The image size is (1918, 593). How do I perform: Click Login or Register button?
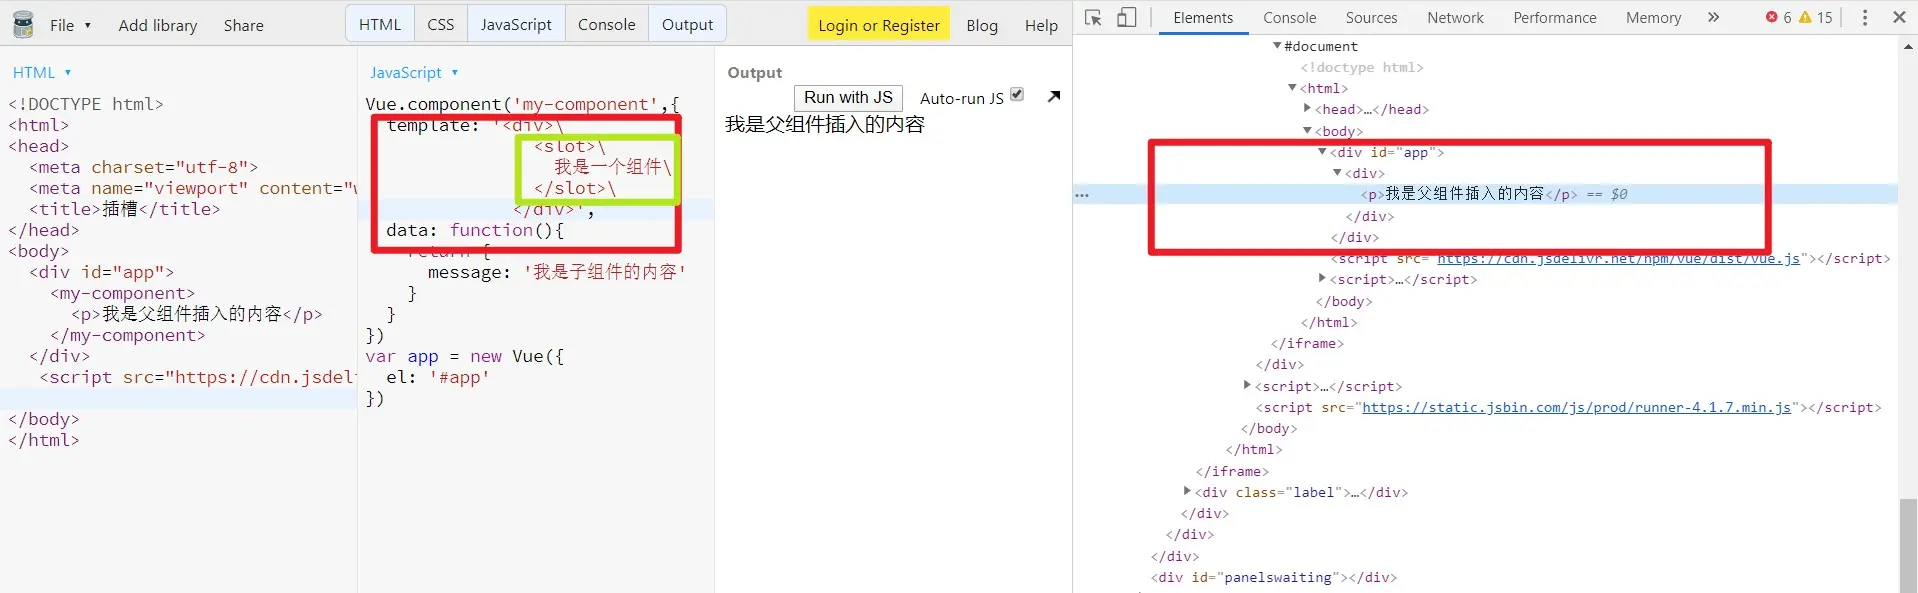tap(879, 25)
